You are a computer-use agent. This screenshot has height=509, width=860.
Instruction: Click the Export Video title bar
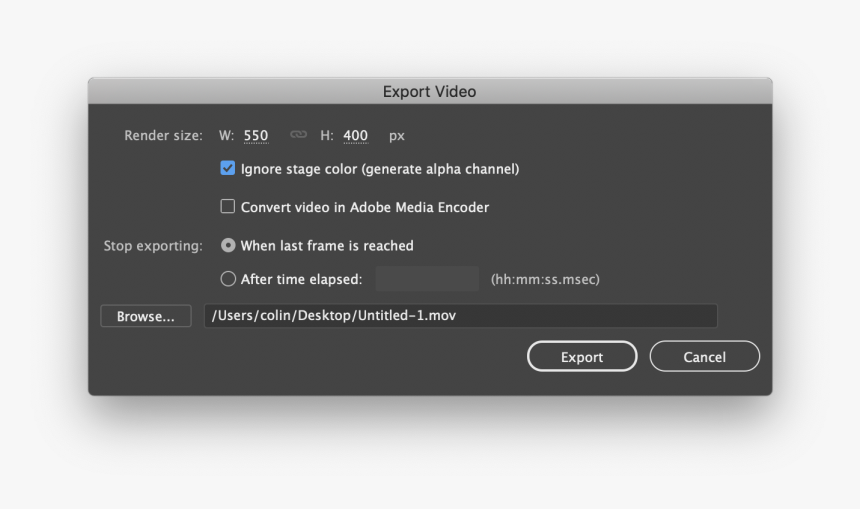tap(430, 91)
